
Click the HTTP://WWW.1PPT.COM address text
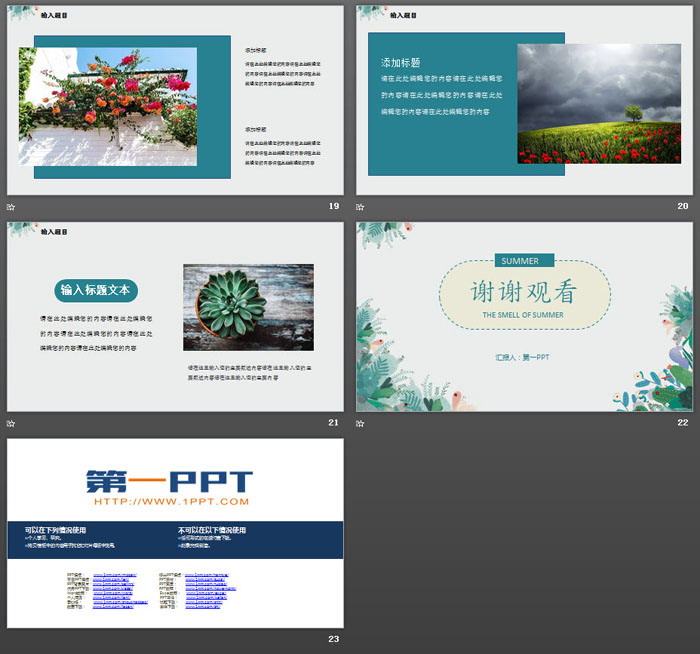point(169,501)
